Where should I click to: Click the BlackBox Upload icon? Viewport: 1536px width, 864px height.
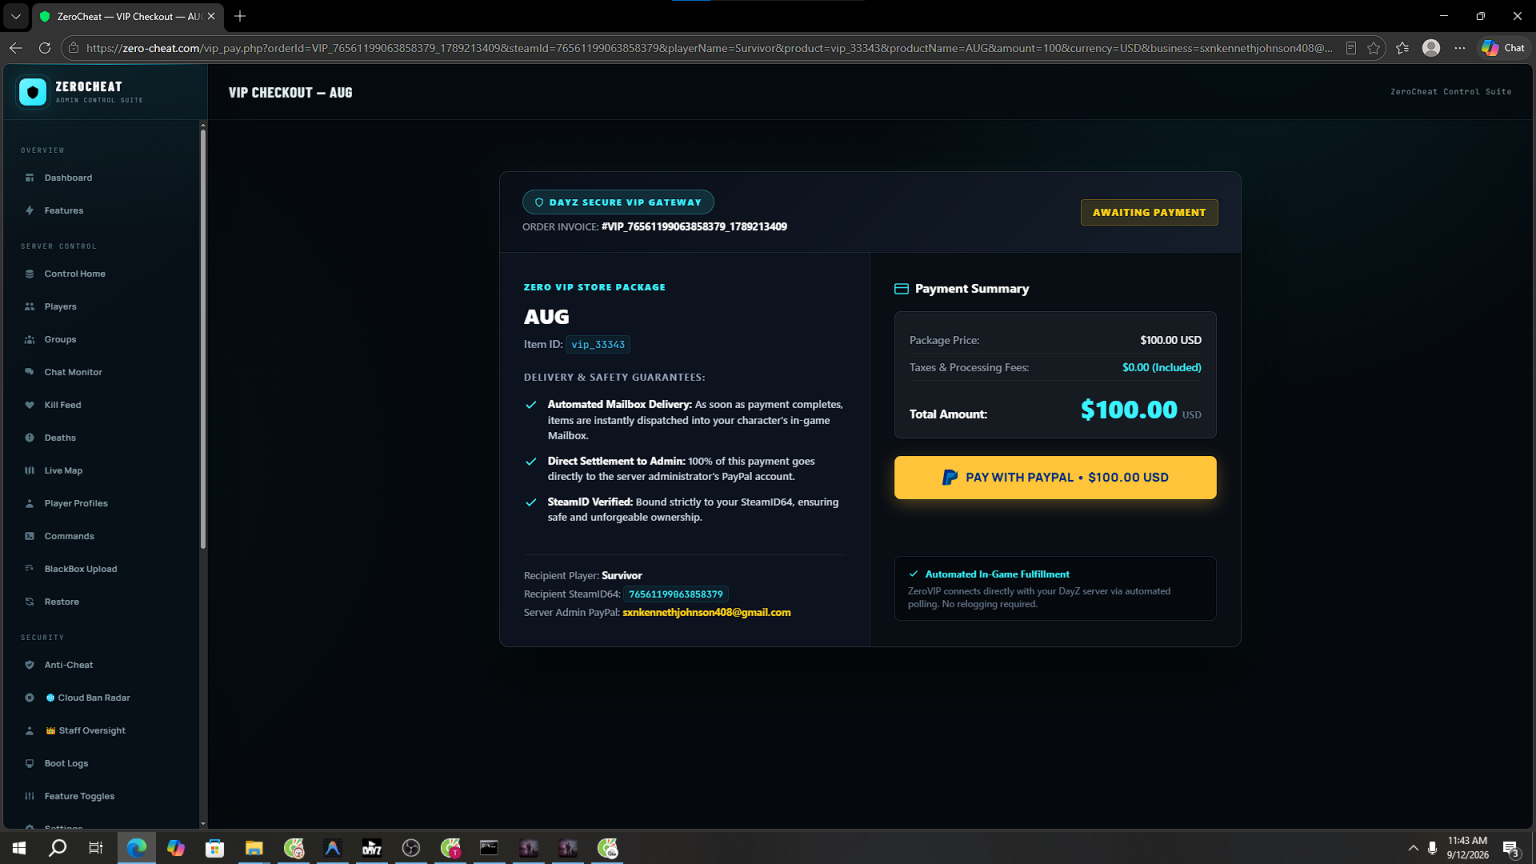coord(29,569)
